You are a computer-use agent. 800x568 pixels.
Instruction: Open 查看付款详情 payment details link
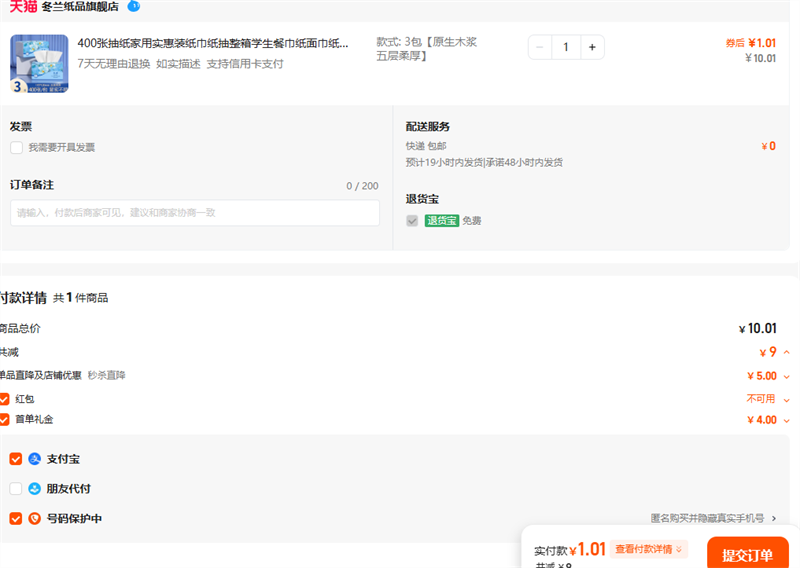click(650, 549)
